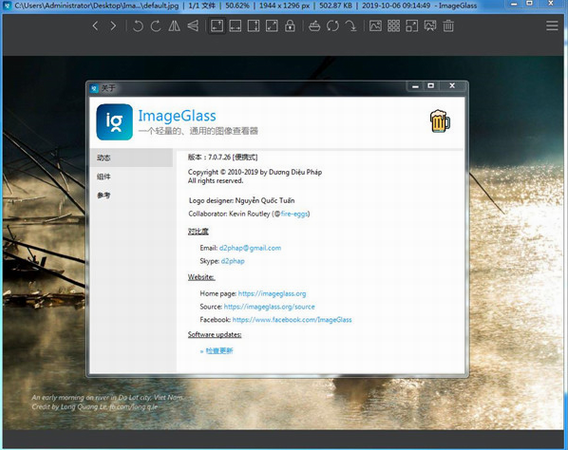This screenshot has height=451, width=568.
Task: Rotate image clockwise
Action: [156, 26]
